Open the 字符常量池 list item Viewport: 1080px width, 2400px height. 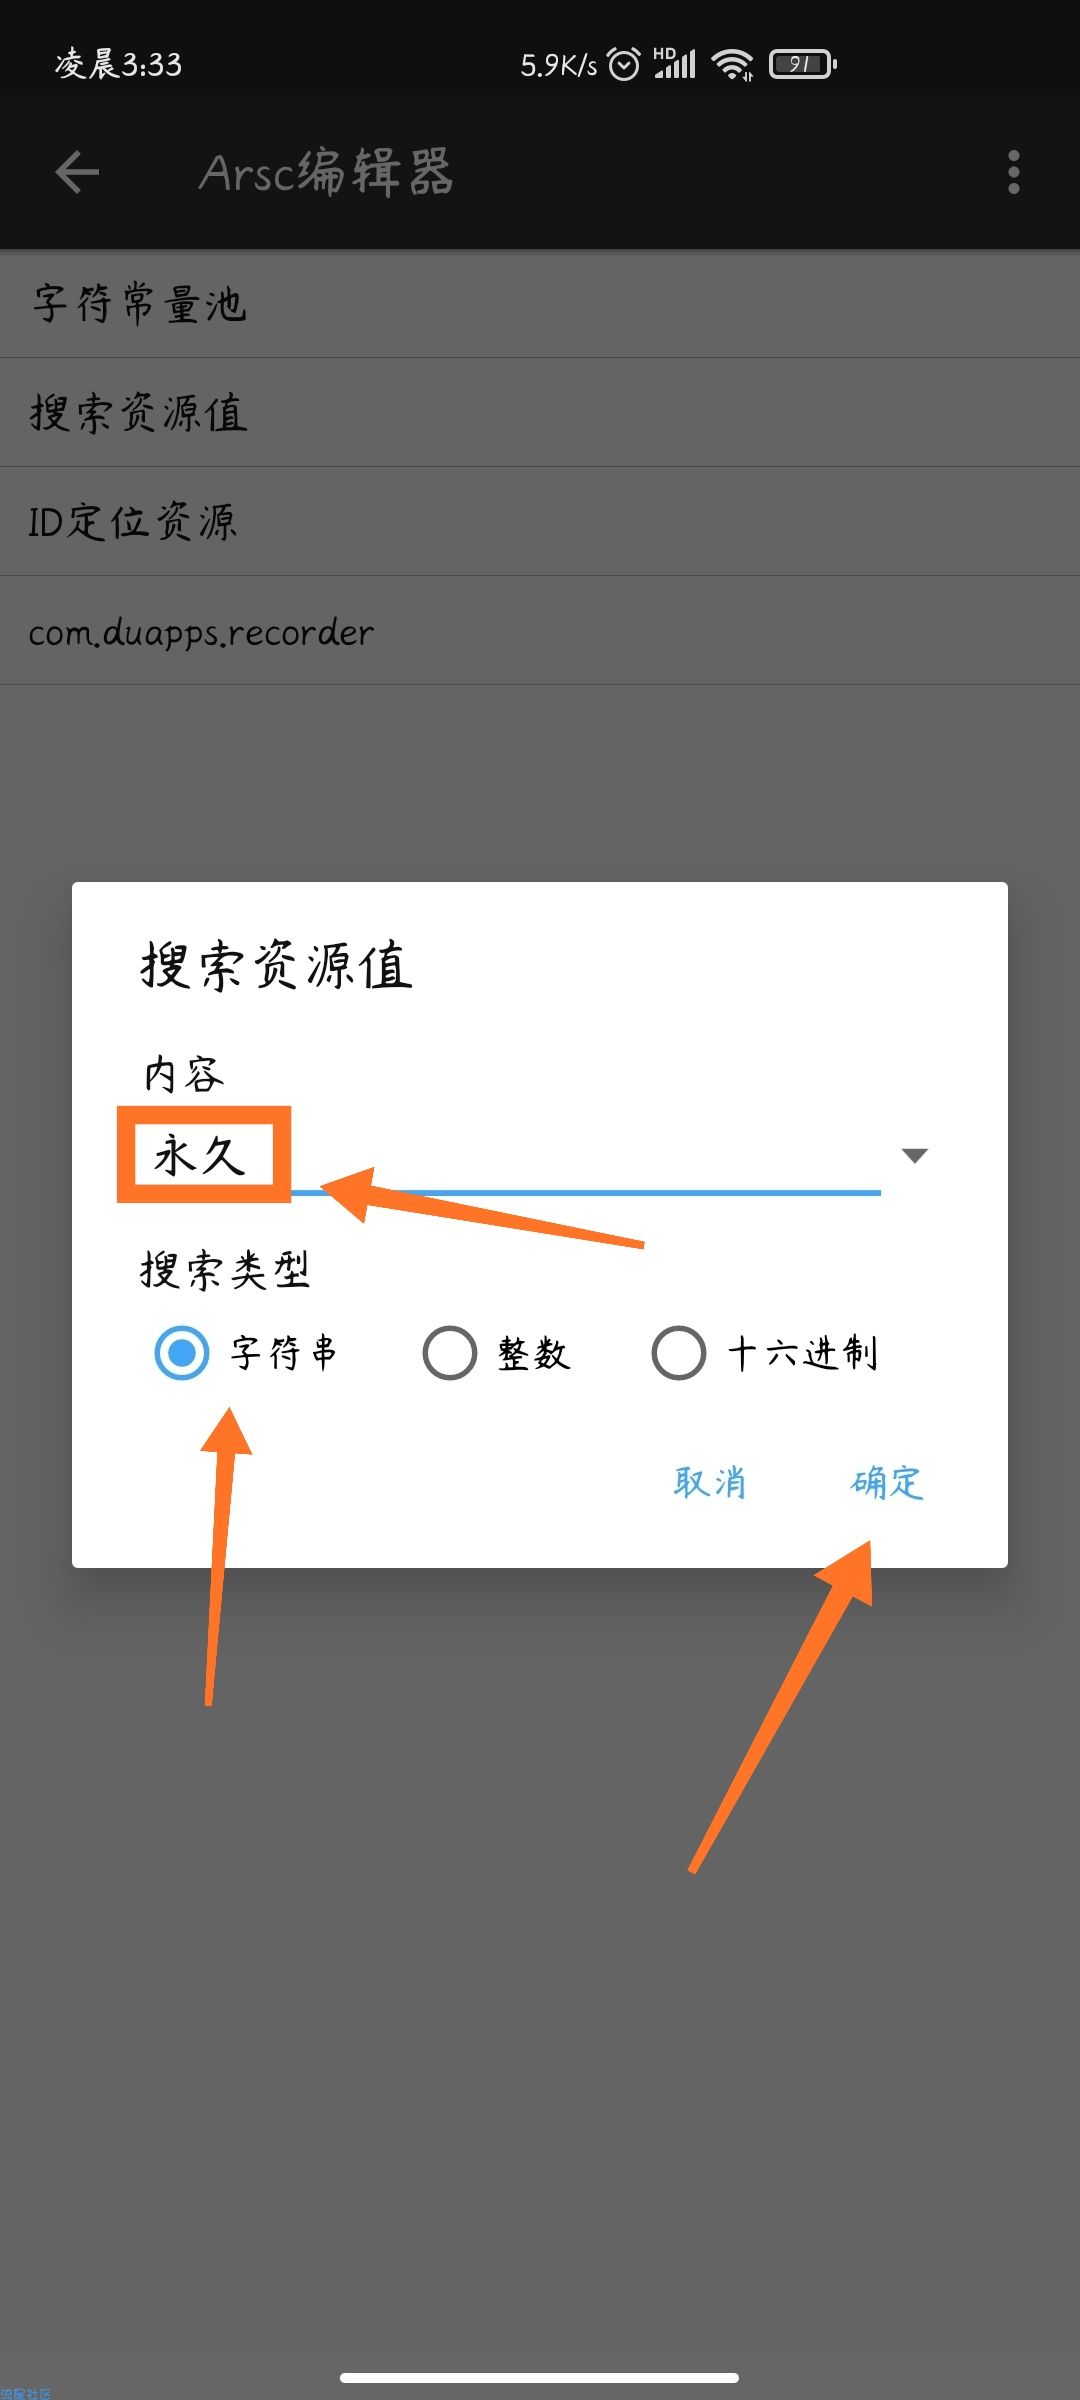540,304
